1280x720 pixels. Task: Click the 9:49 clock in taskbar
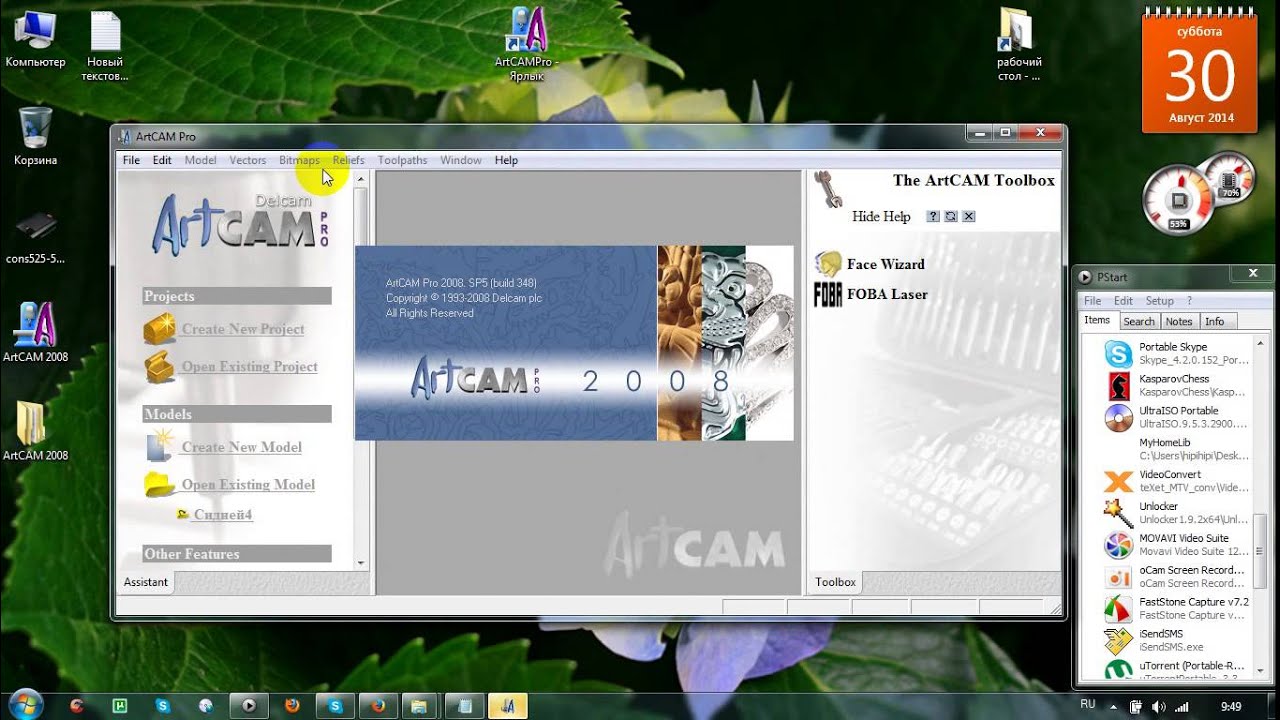(1231, 706)
